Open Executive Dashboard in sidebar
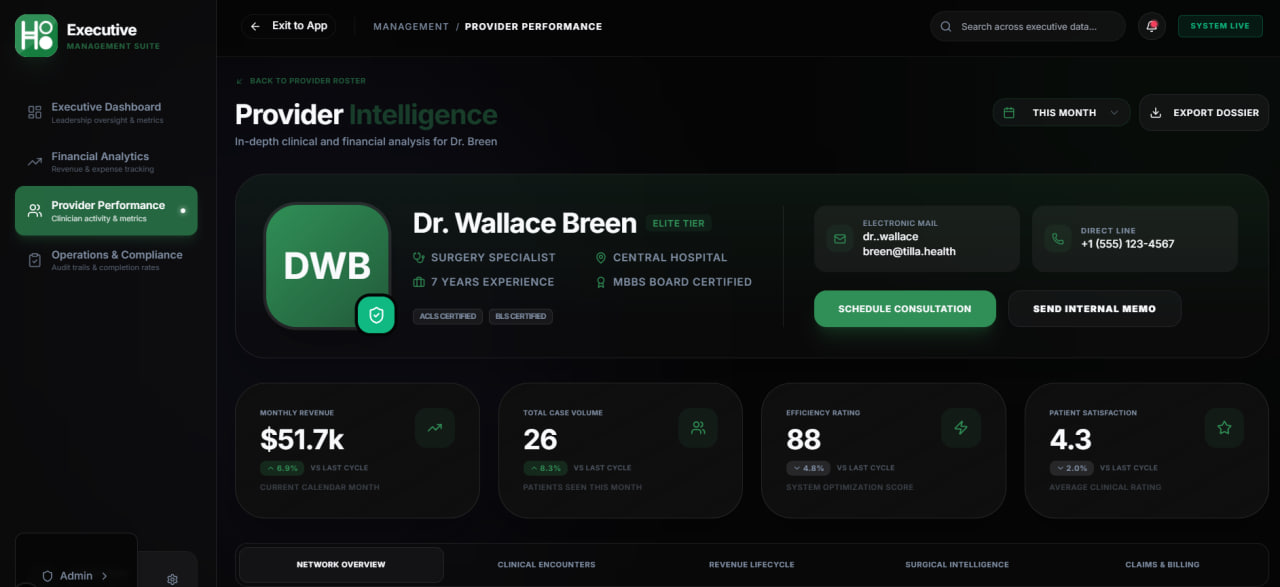Screen dimensions: 1280x587 click(x=106, y=113)
